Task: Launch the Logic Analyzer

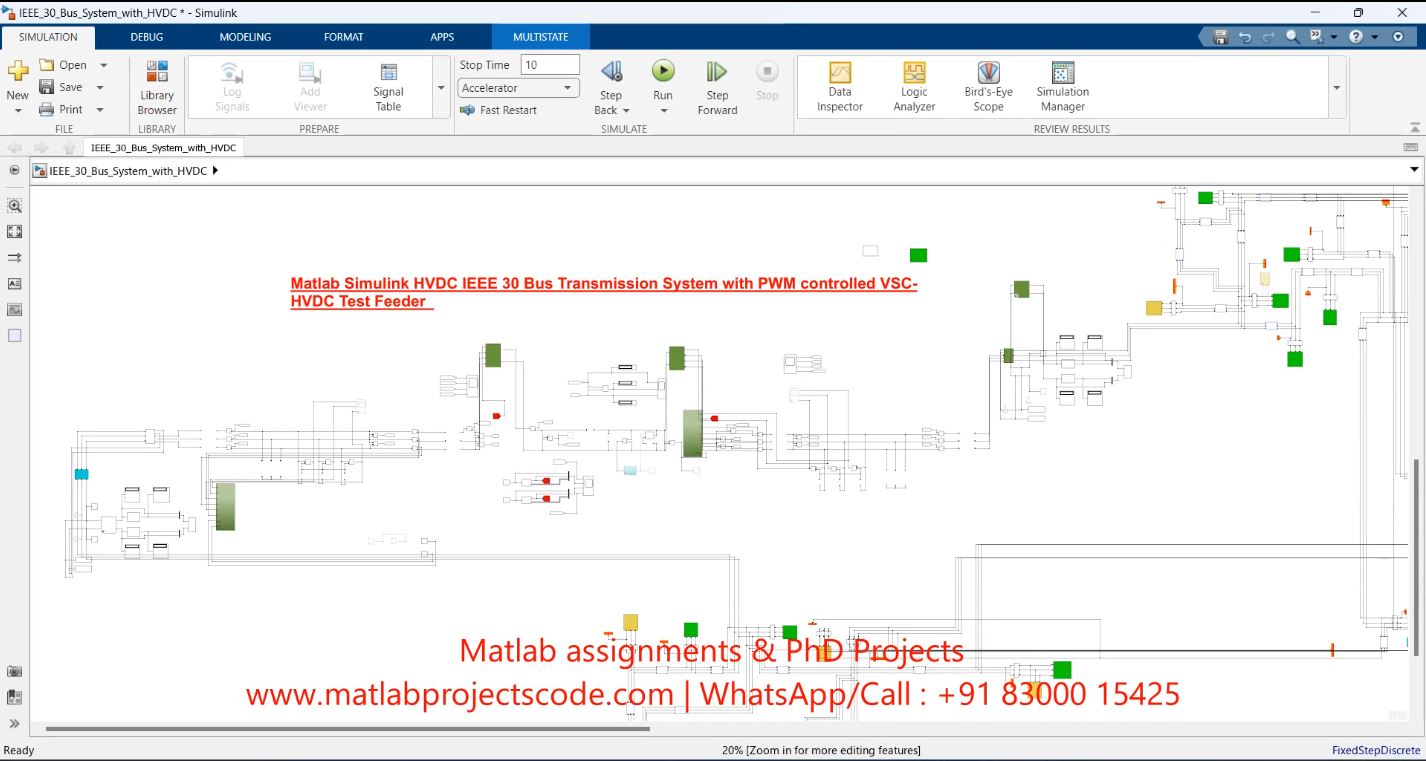Action: pyautogui.click(x=914, y=88)
